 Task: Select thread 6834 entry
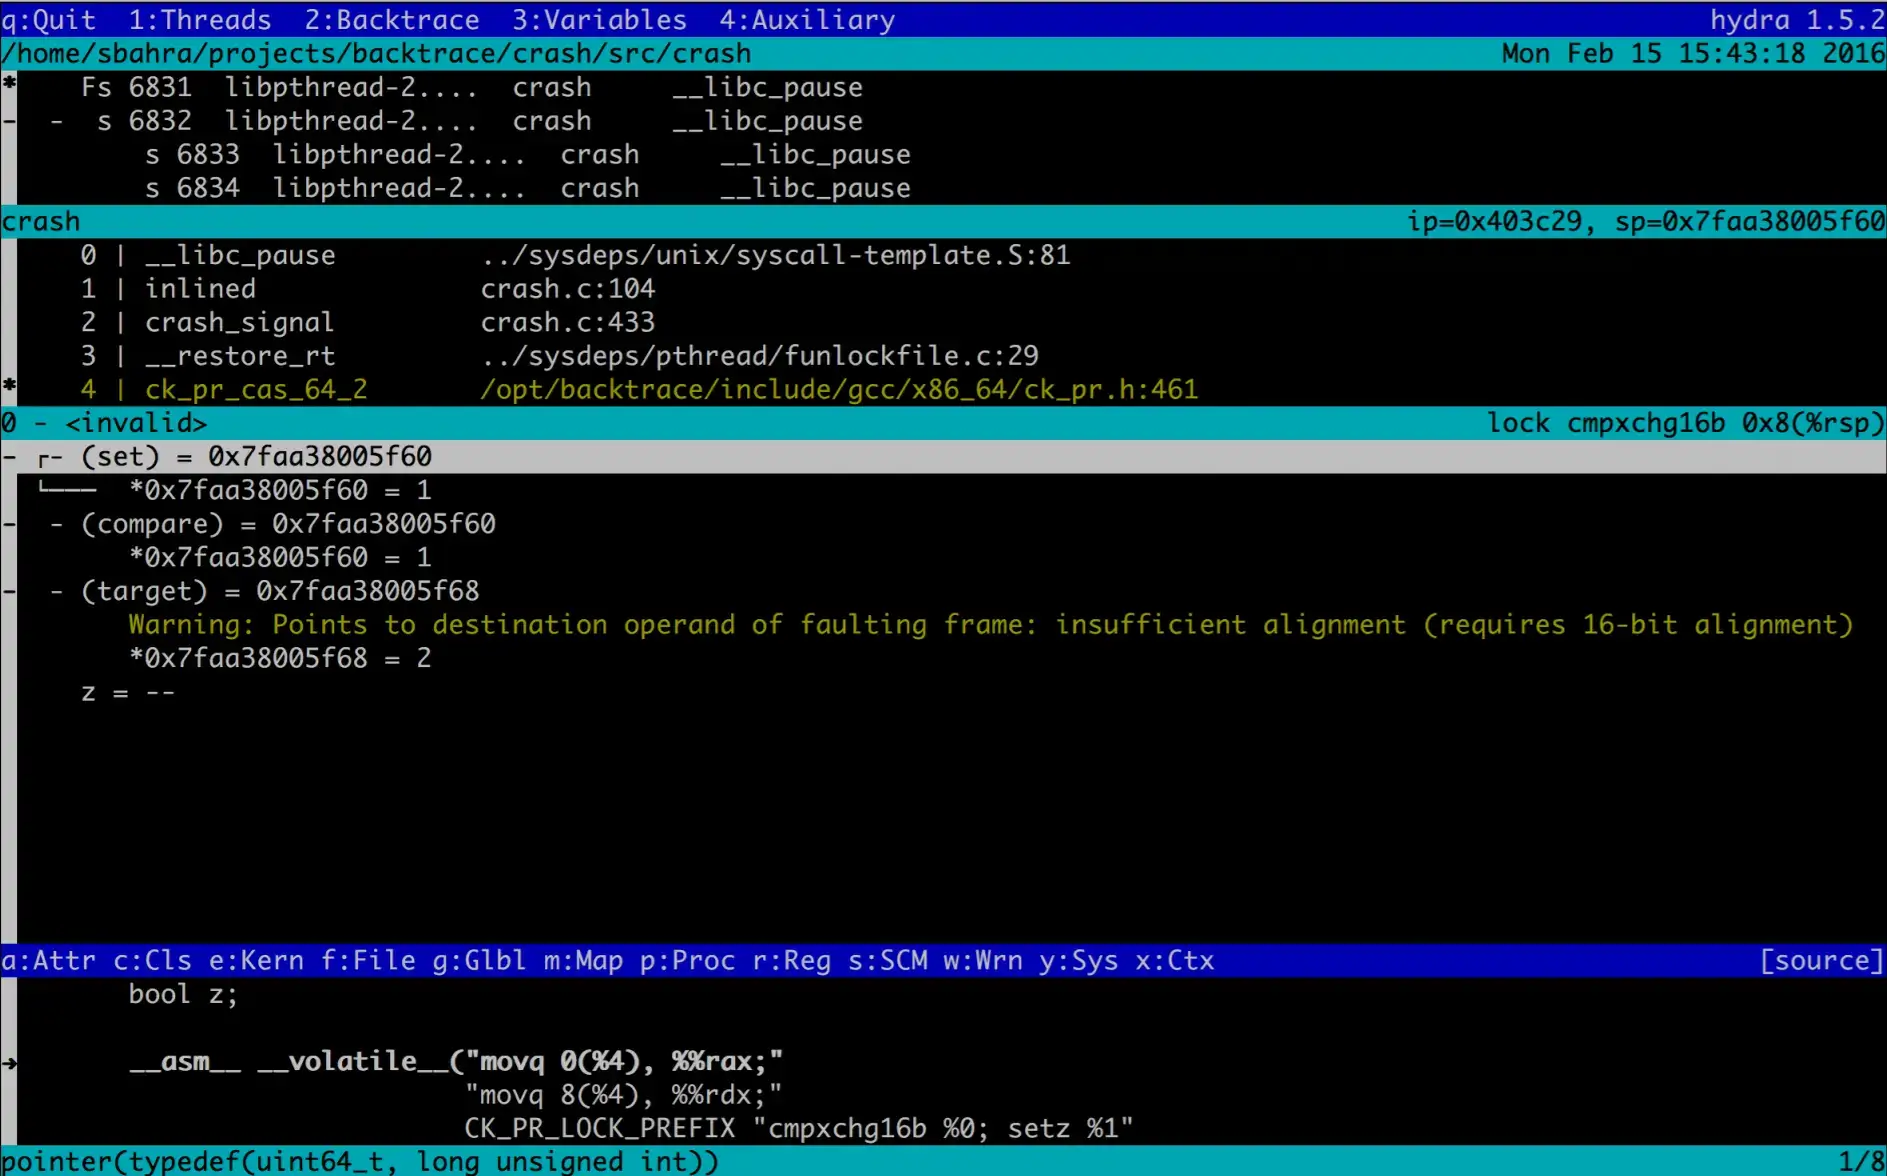pyautogui.click(x=527, y=188)
